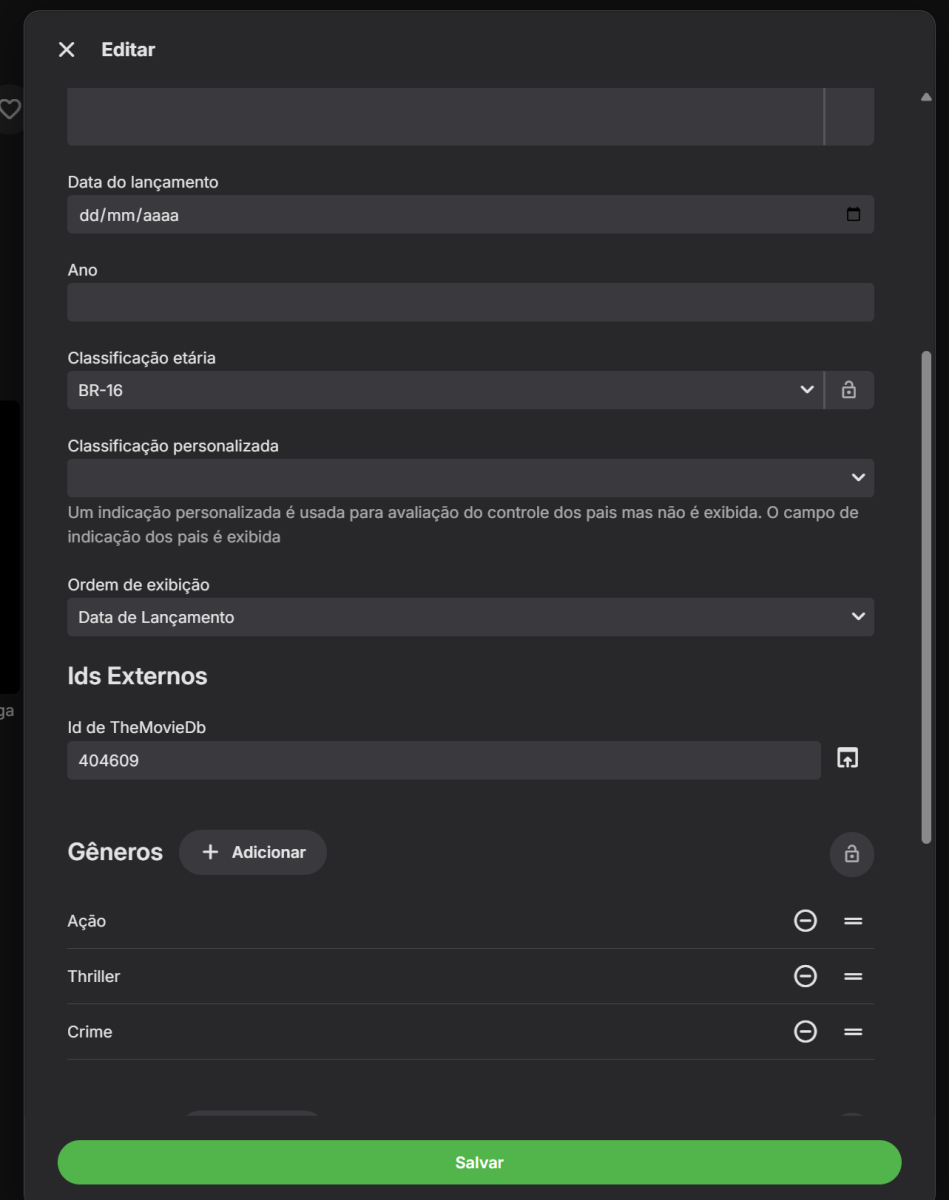Screen dimensions: 949x1200
Task: Click the drag handle next to Crime
Action: 852,1030
